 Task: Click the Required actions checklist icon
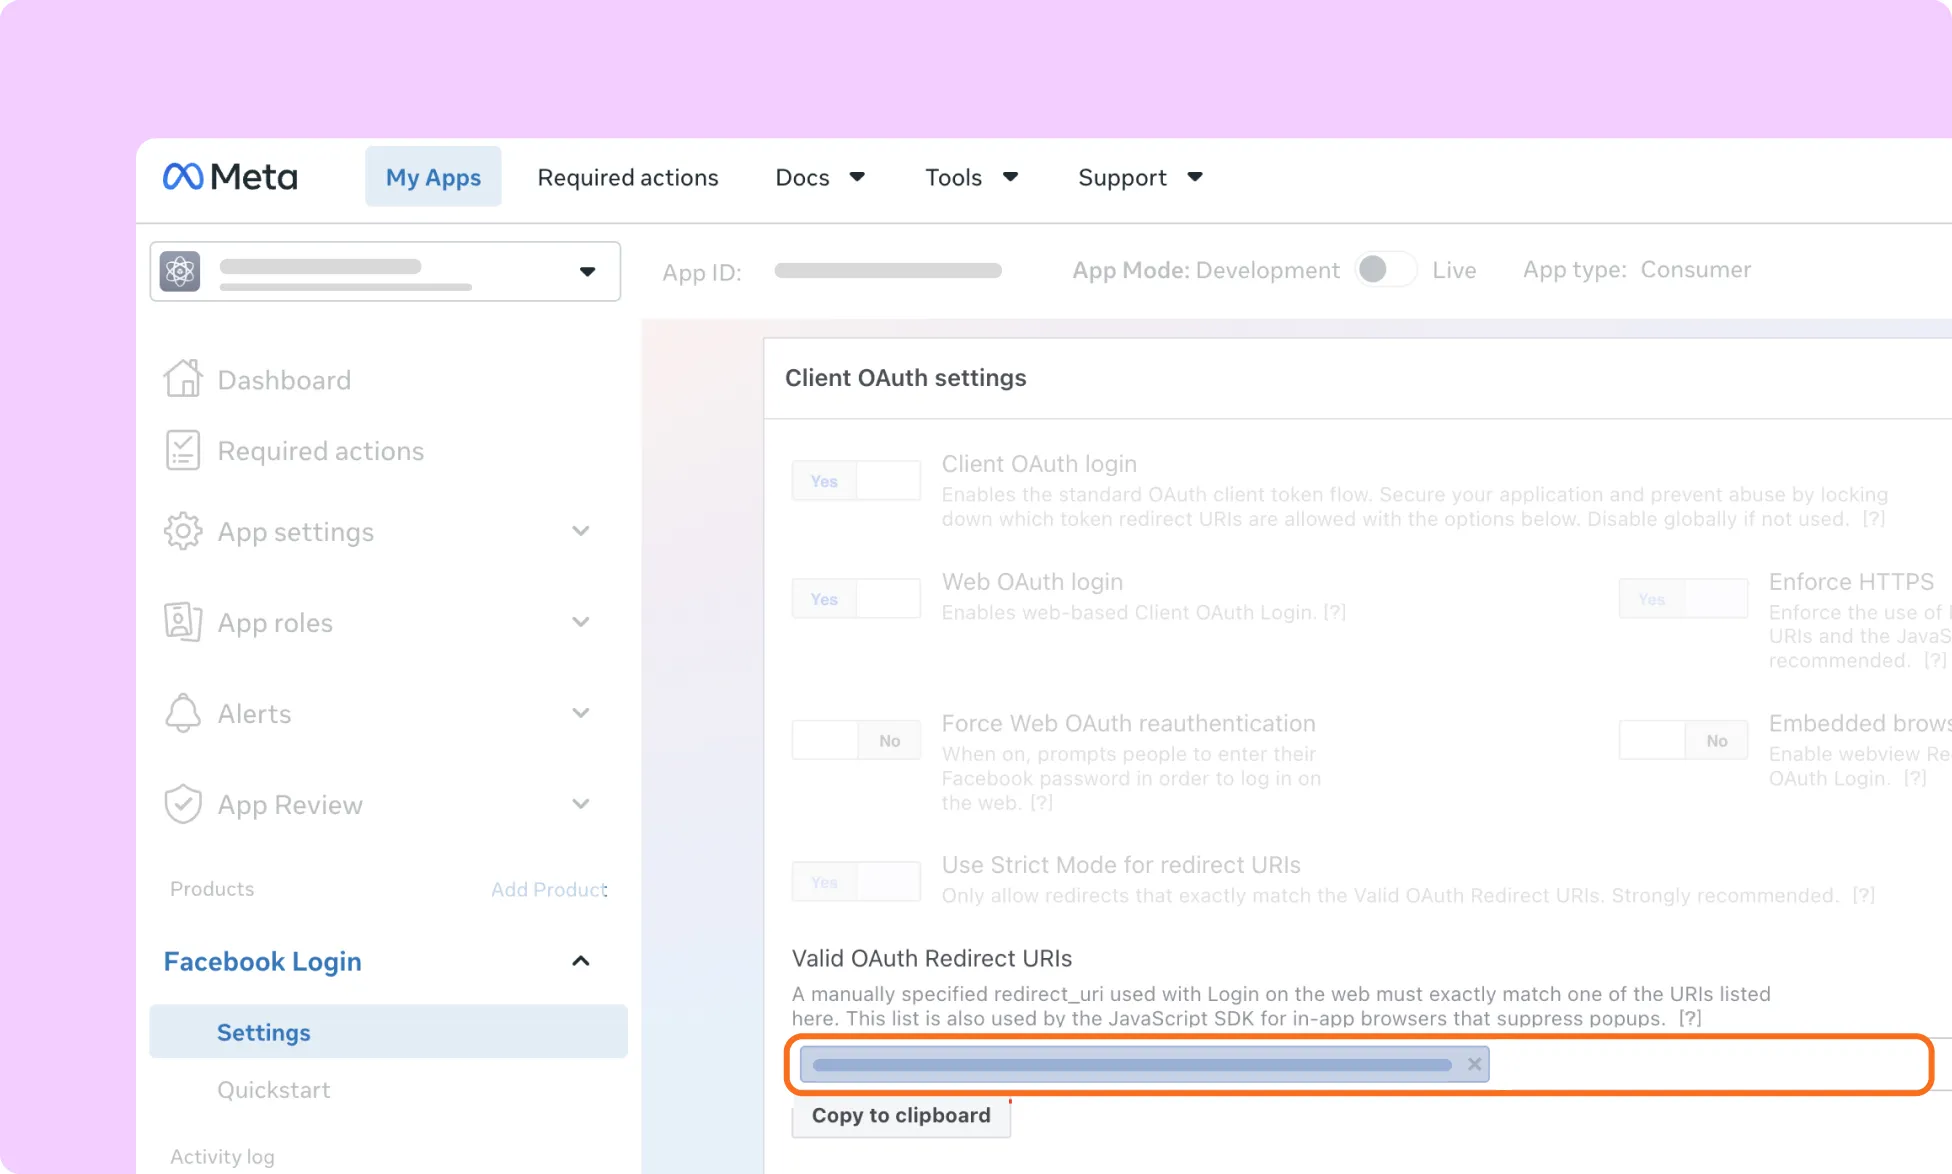tap(183, 450)
